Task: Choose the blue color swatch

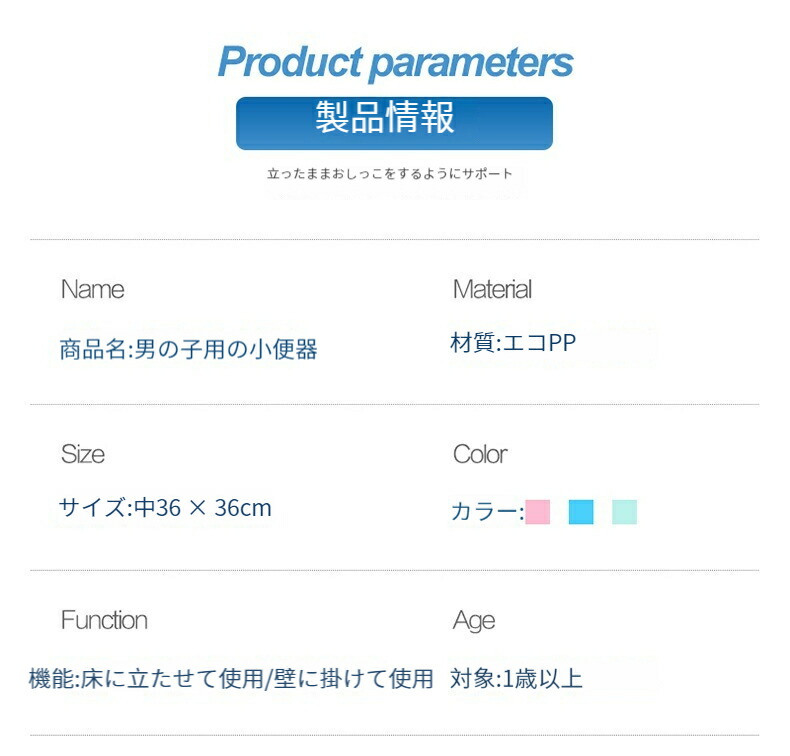Action: click(581, 512)
